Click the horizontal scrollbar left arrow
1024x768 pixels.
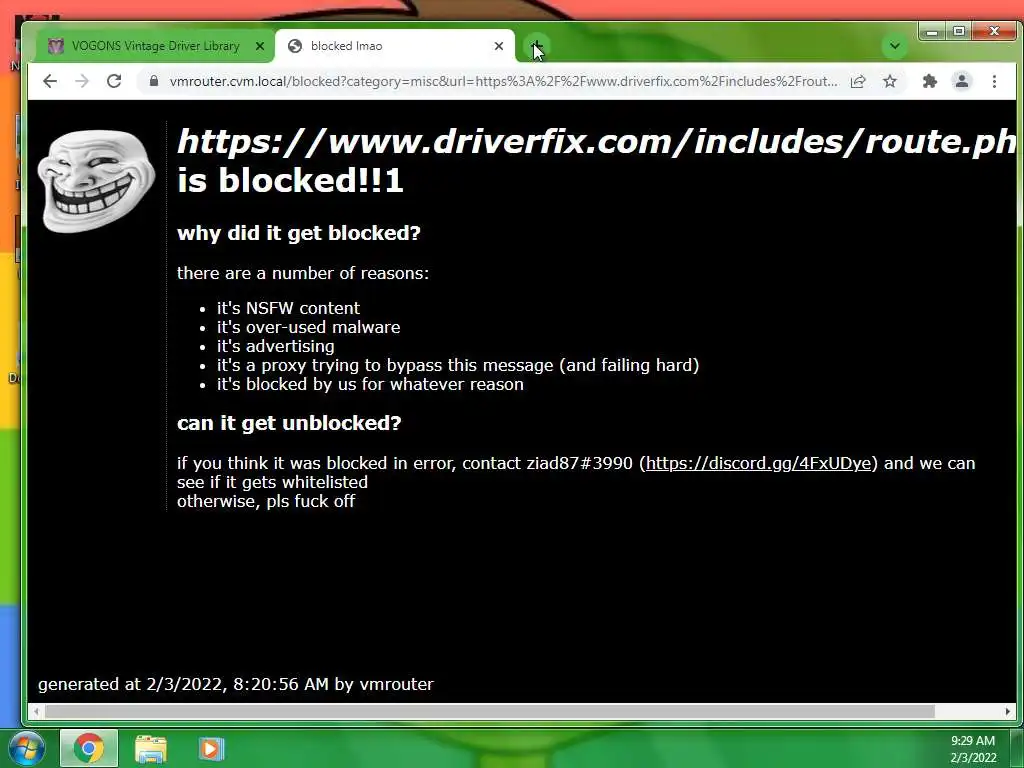tap(37, 711)
